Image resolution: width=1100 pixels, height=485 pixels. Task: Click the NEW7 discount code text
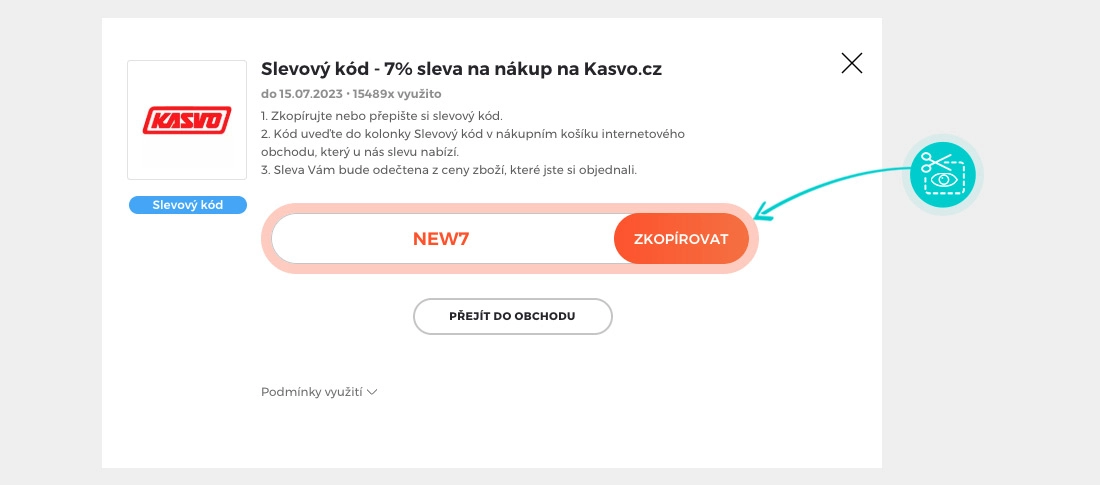(x=441, y=239)
